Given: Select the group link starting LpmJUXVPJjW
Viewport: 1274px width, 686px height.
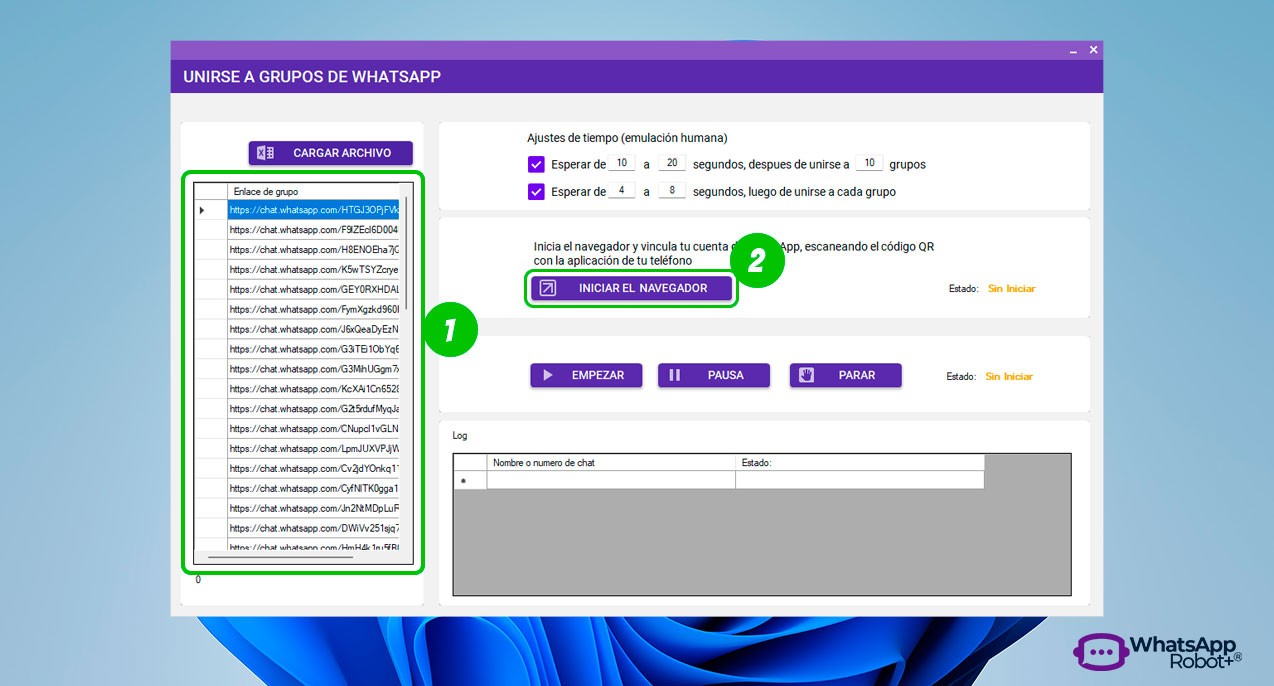Looking at the screenshot, I should click(313, 449).
